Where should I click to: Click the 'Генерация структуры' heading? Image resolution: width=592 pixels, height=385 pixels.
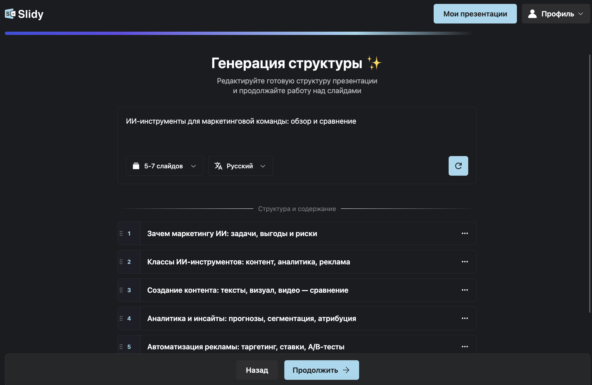click(x=287, y=63)
